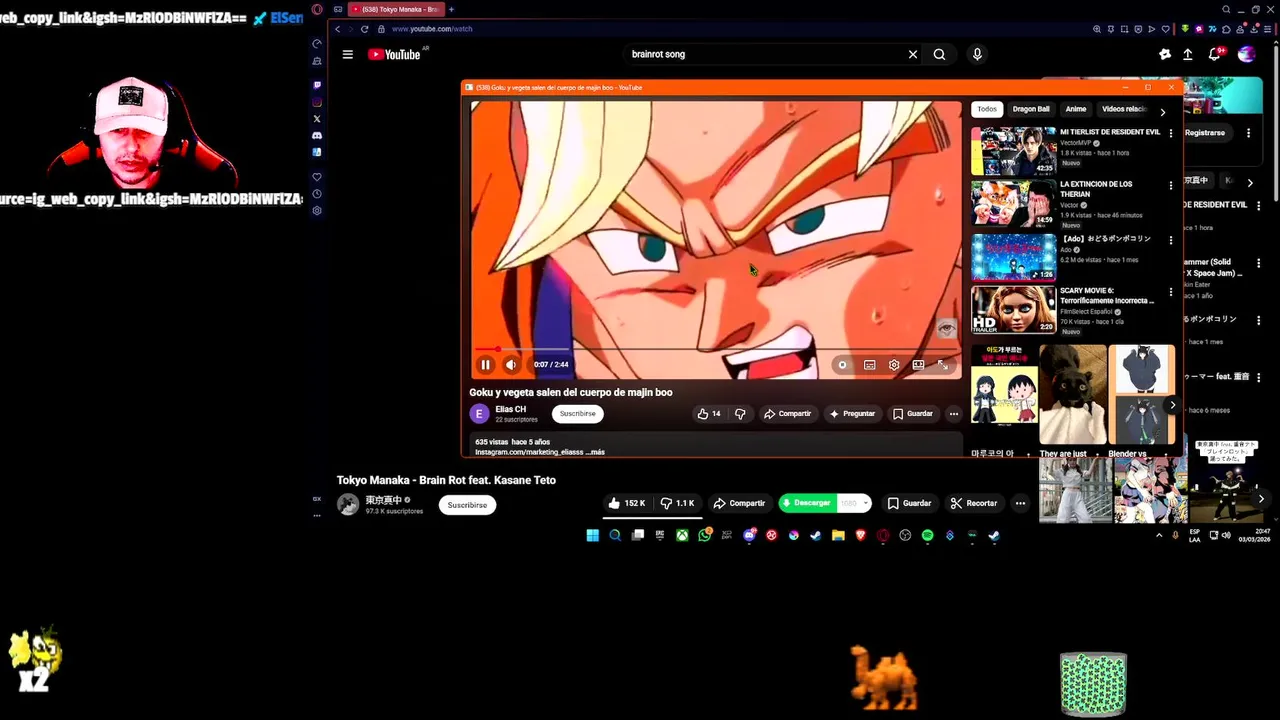Viewport: 1280px width, 720px height.
Task: Open LA EXTINCION DE LOS THERIAN video
Action: click(1013, 204)
